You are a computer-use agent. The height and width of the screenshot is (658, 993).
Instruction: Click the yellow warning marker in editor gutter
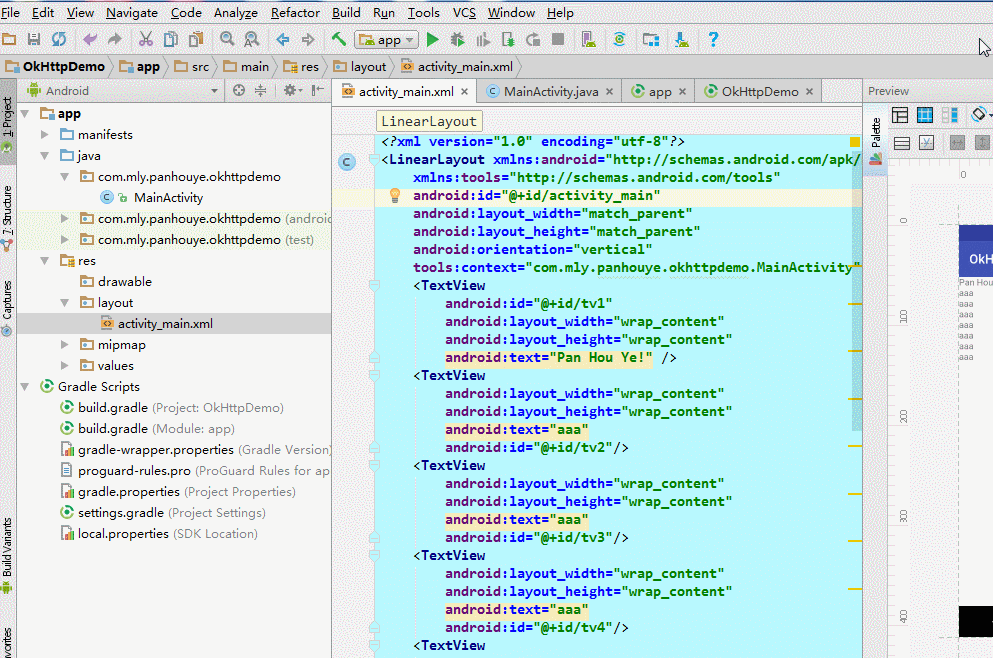pyautogui.click(x=854, y=143)
